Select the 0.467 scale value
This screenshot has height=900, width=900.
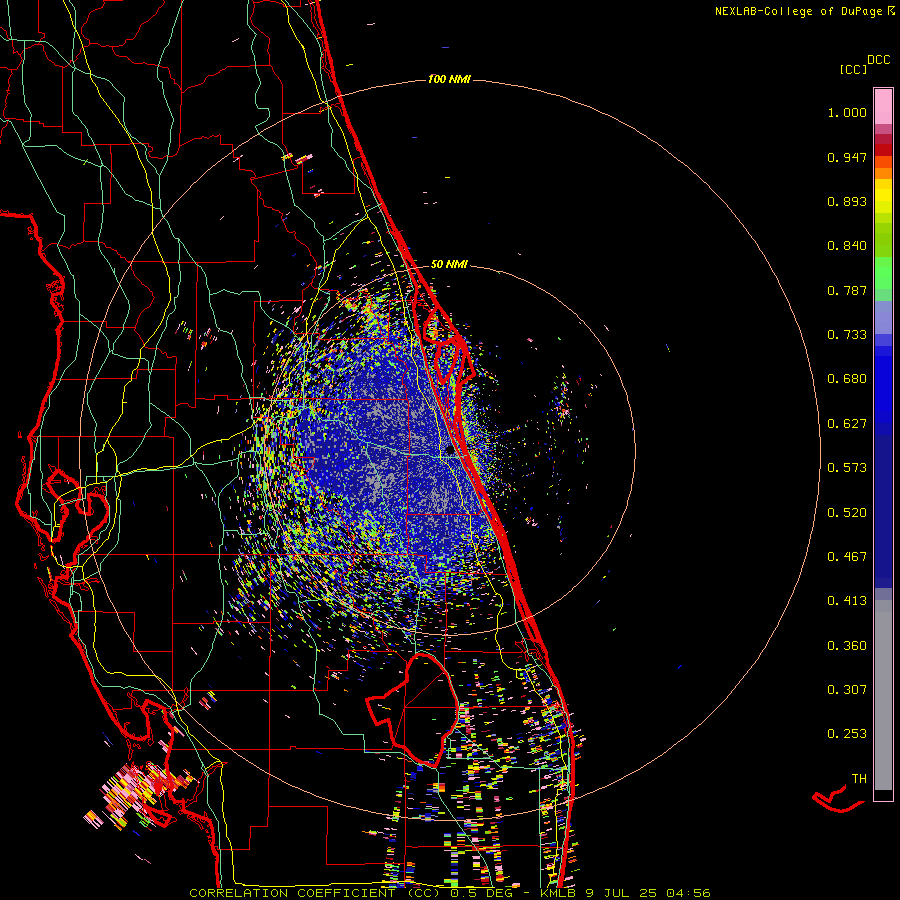pyautogui.click(x=847, y=557)
